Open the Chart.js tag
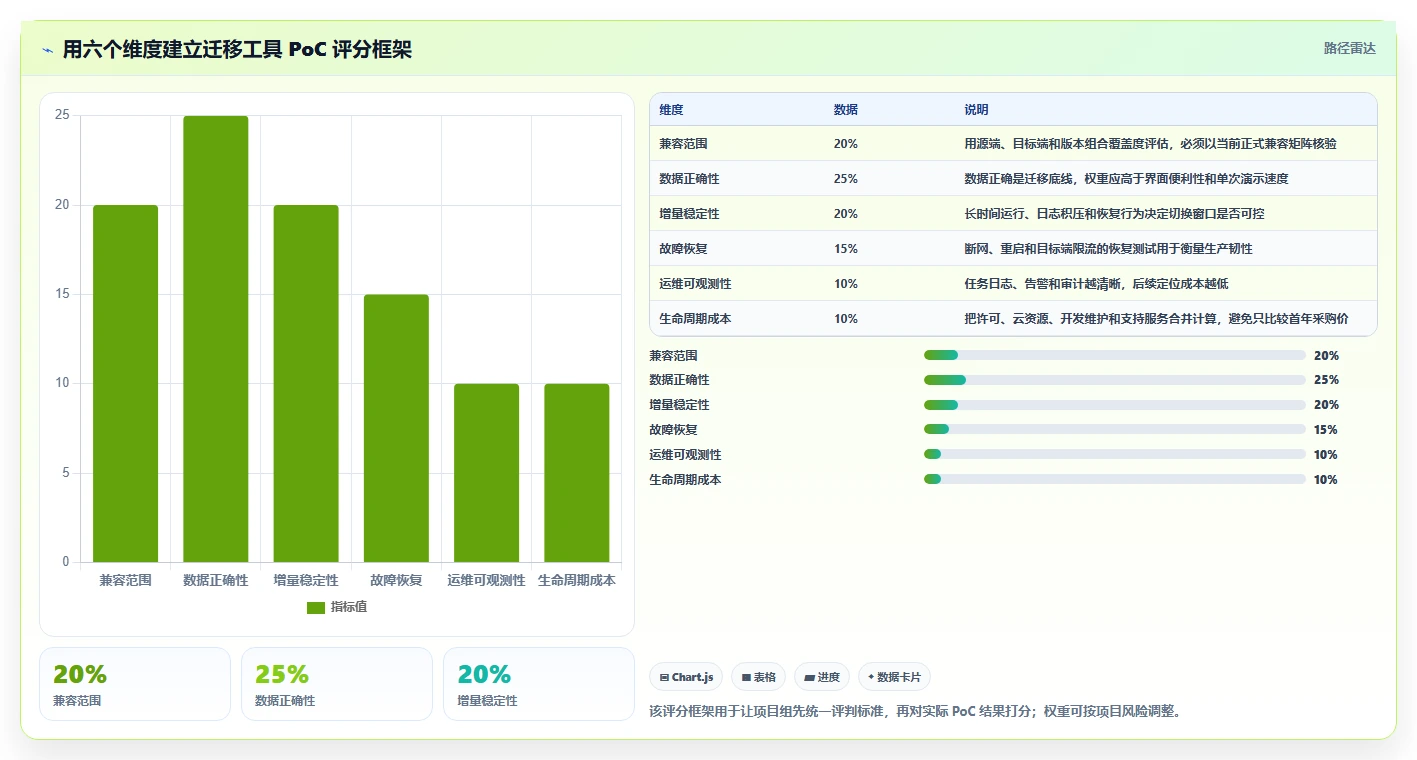Image resolution: width=1417 pixels, height=760 pixels. [x=686, y=677]
